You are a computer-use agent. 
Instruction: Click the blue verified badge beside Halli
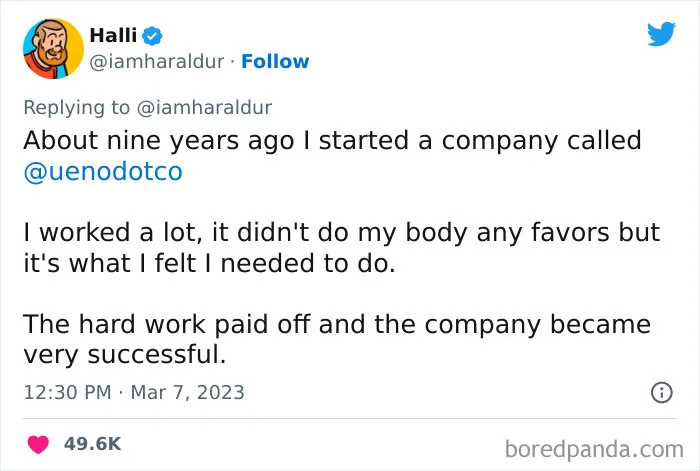click(x=152, y=36)
